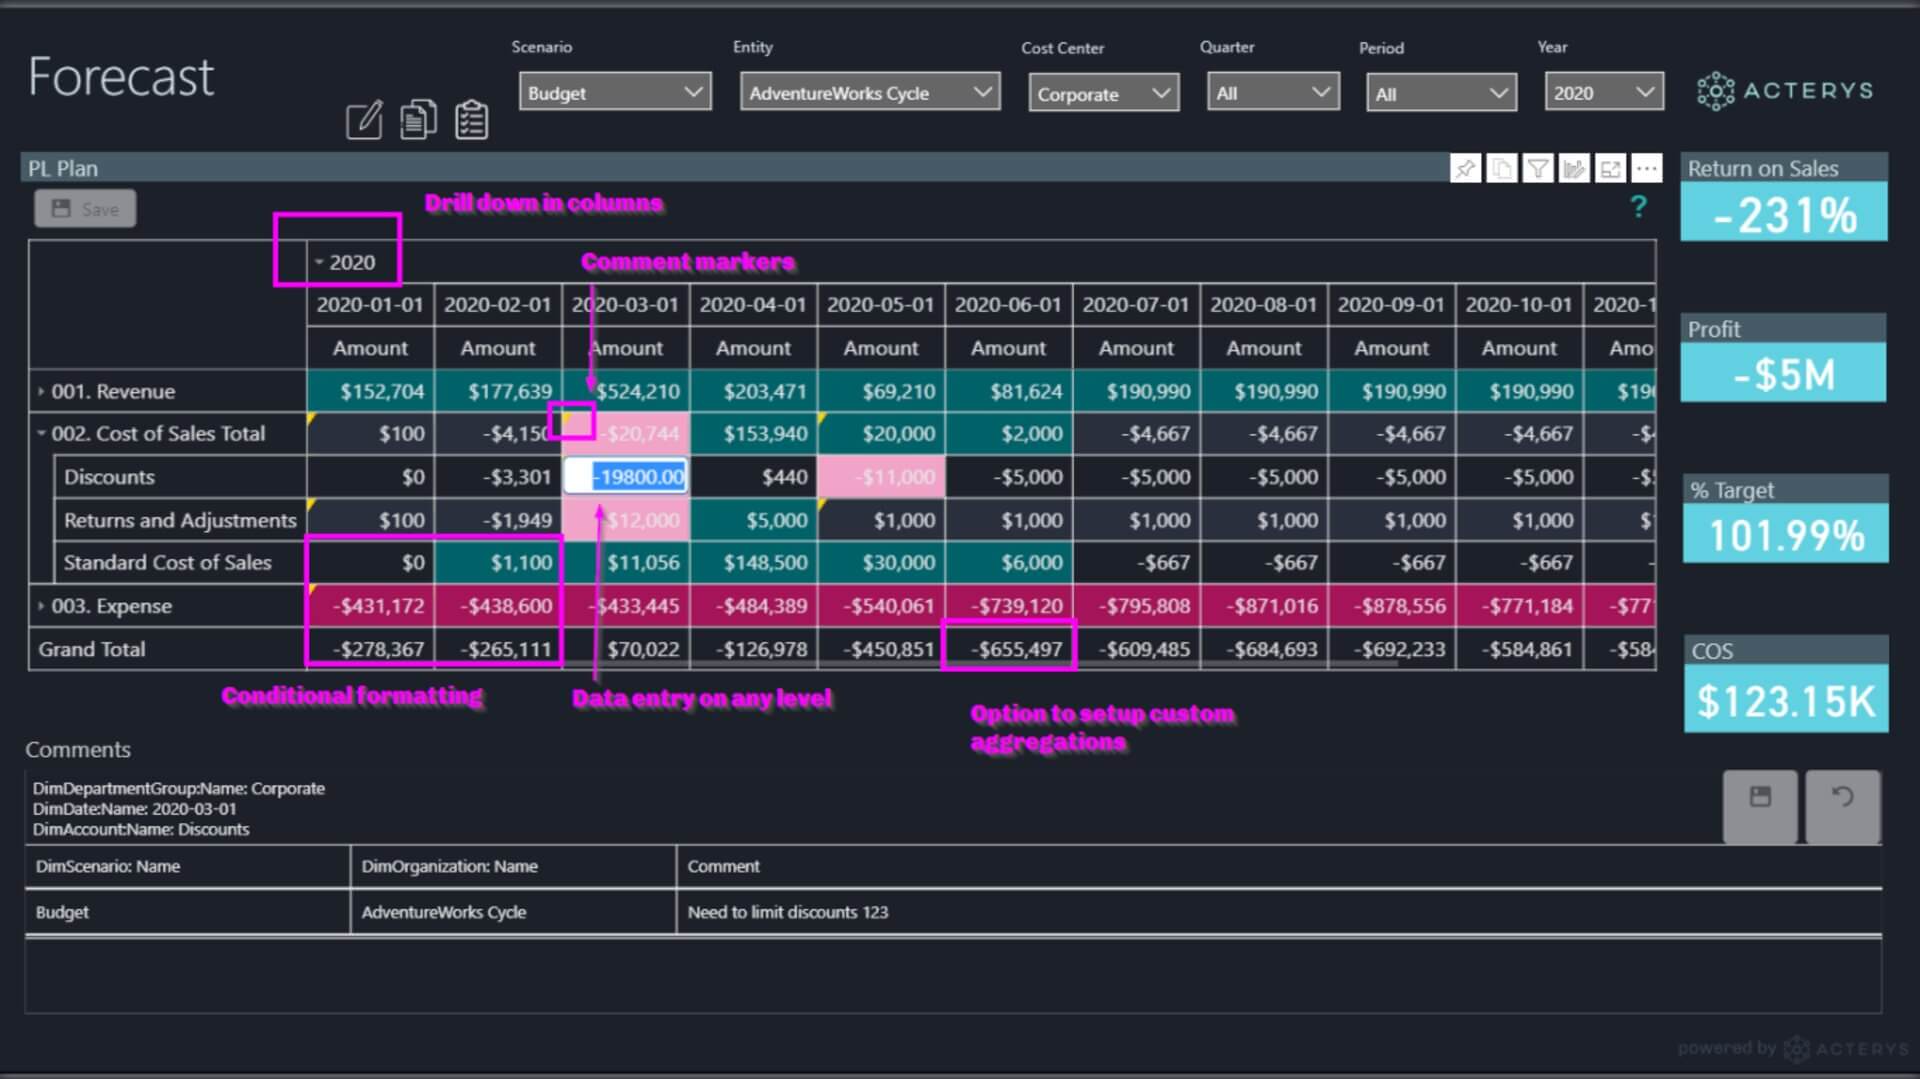Open the Quarter dropdown showing All

(1273, 92)
